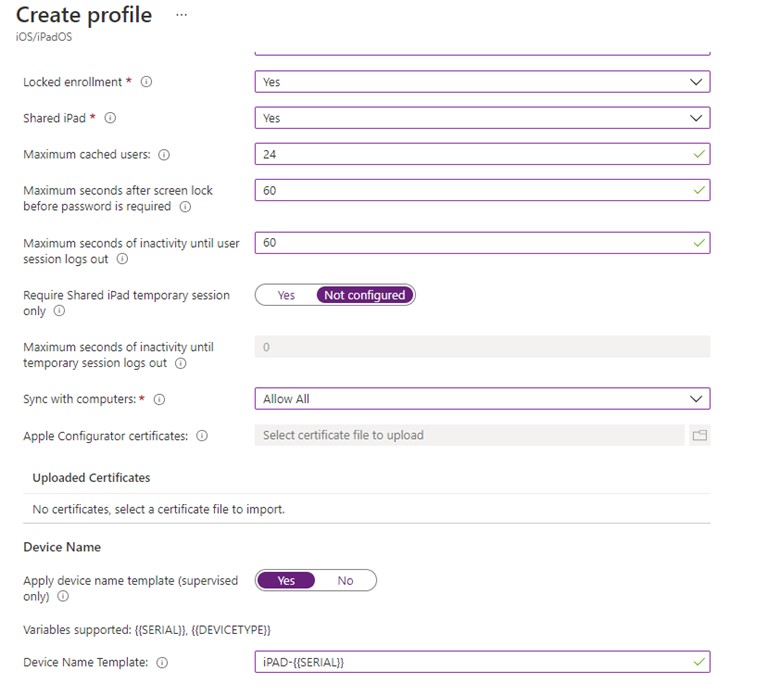Open the ellipsis menu beside Create profile
The height and width of the screenshot is (696, 780).
pos(181,15)
